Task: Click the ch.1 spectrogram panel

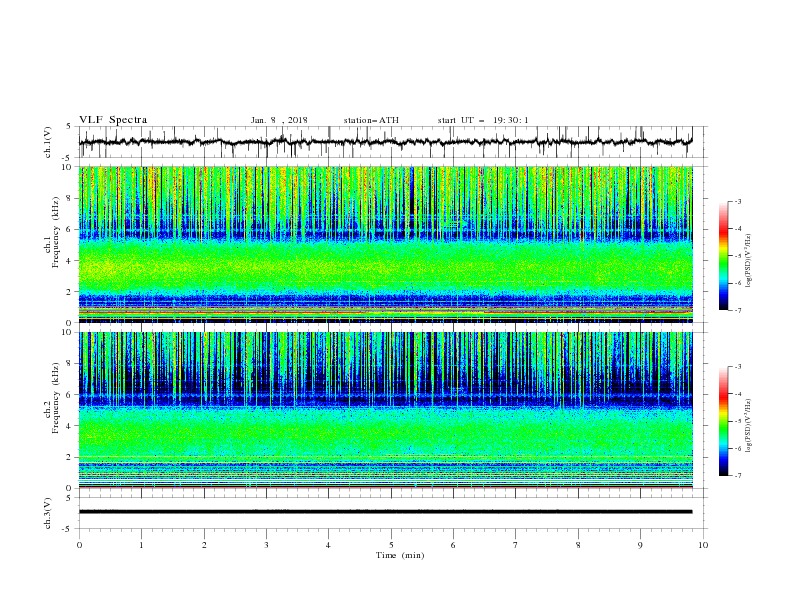Action: point(386,244)
